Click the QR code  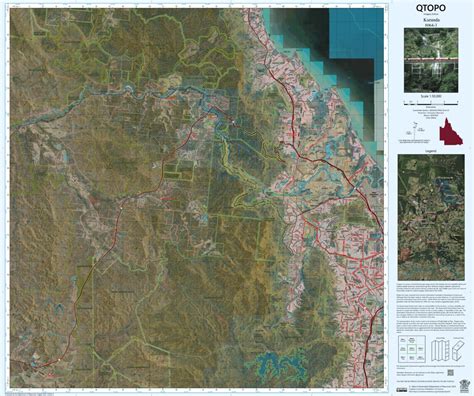[450, 373]
